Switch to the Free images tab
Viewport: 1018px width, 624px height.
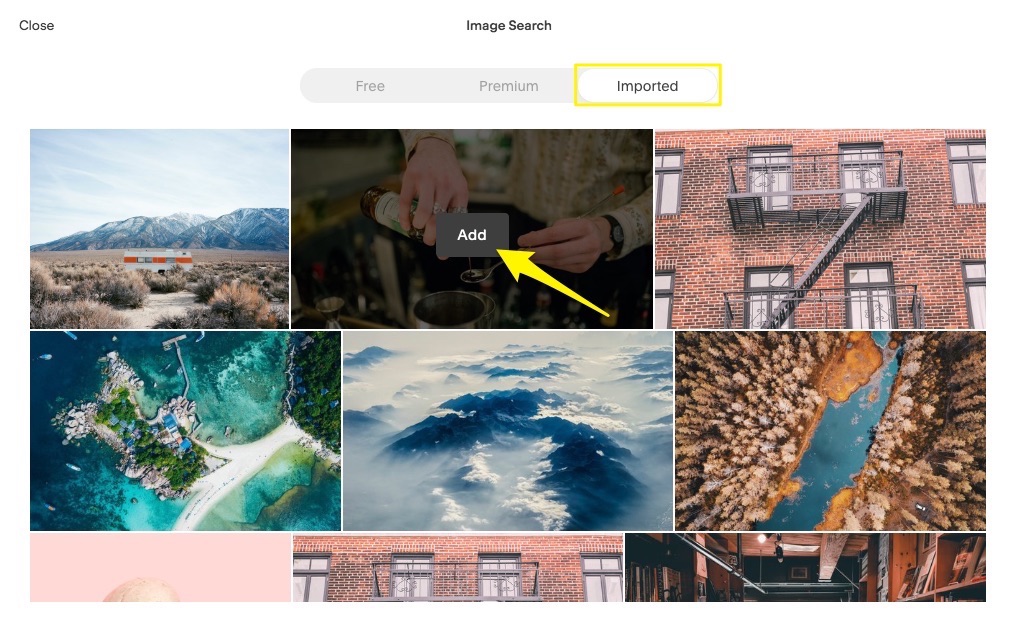[370, 86]
